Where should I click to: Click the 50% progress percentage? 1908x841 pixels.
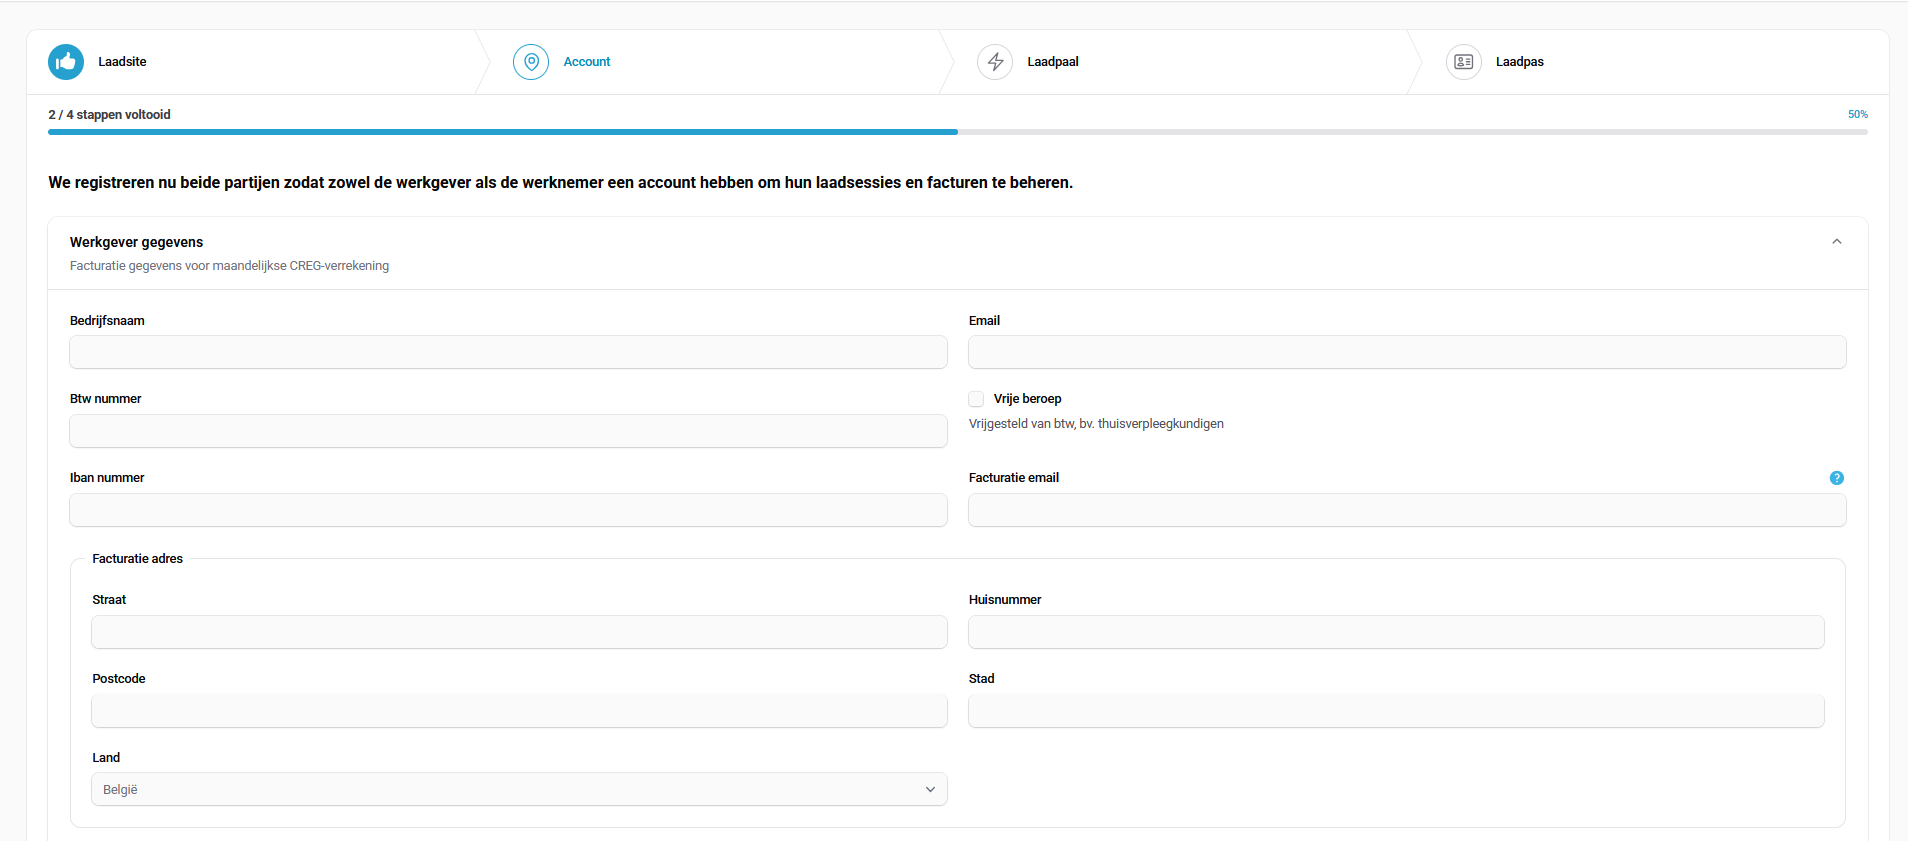1857,114
